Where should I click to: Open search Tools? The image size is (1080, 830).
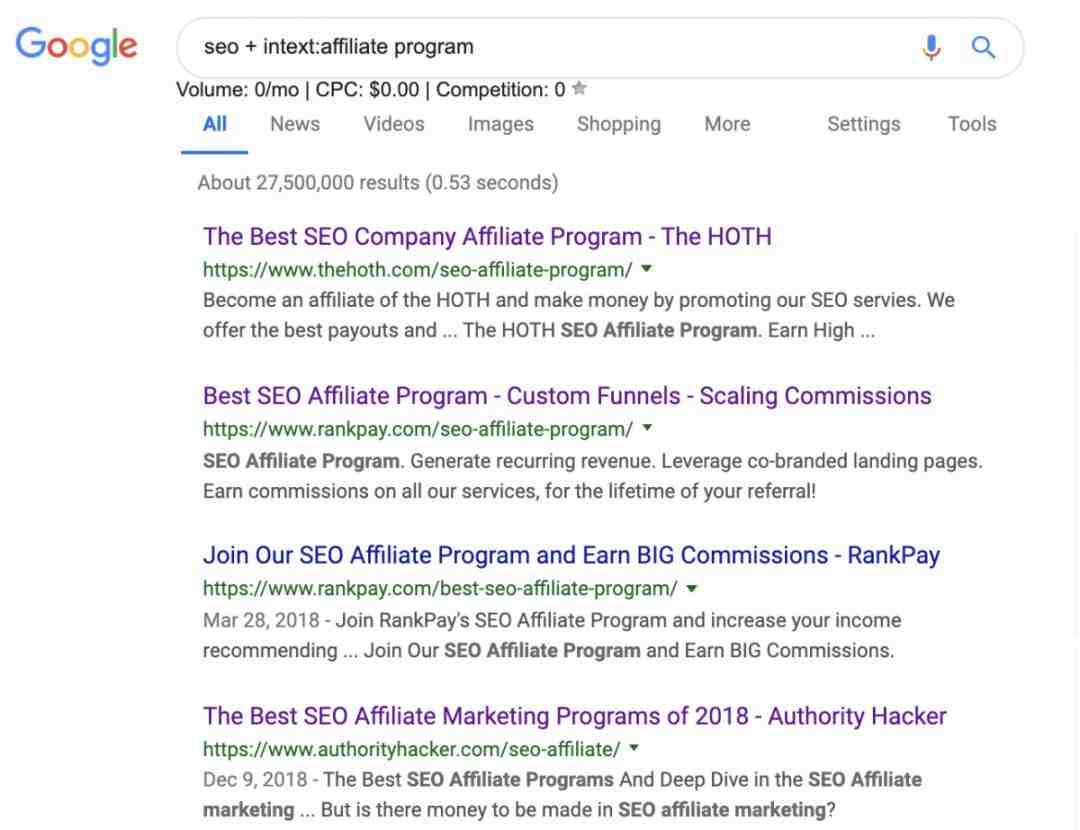pyautogui.click(x=972, y=124)
